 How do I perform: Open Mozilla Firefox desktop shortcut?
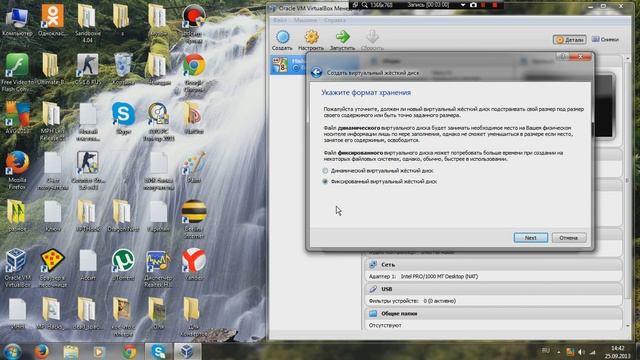(17, 170)
